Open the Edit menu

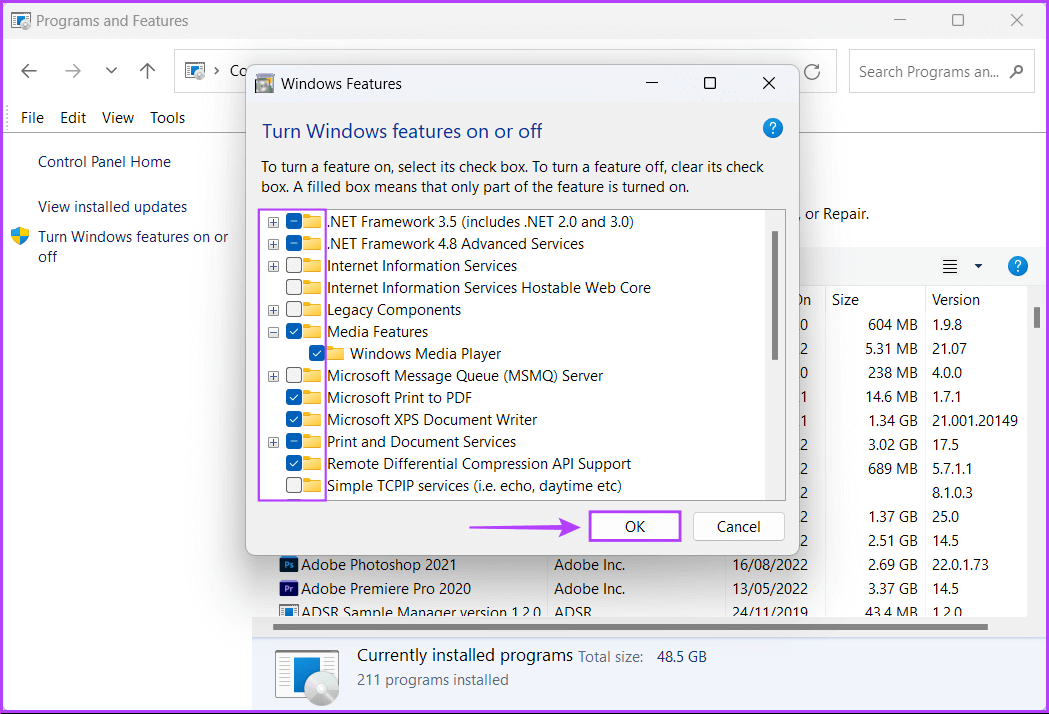73,118
